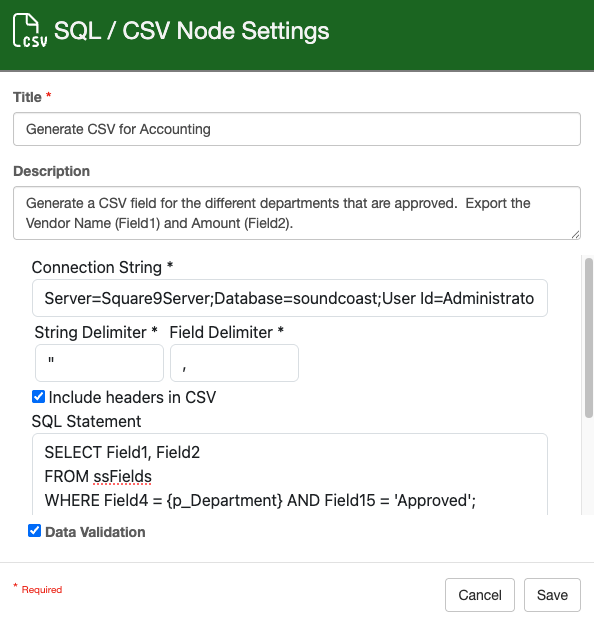Save the SQL / CSV node settings
Image resolution: width=594 pixels, height=626 pixels.
(552, 595)
